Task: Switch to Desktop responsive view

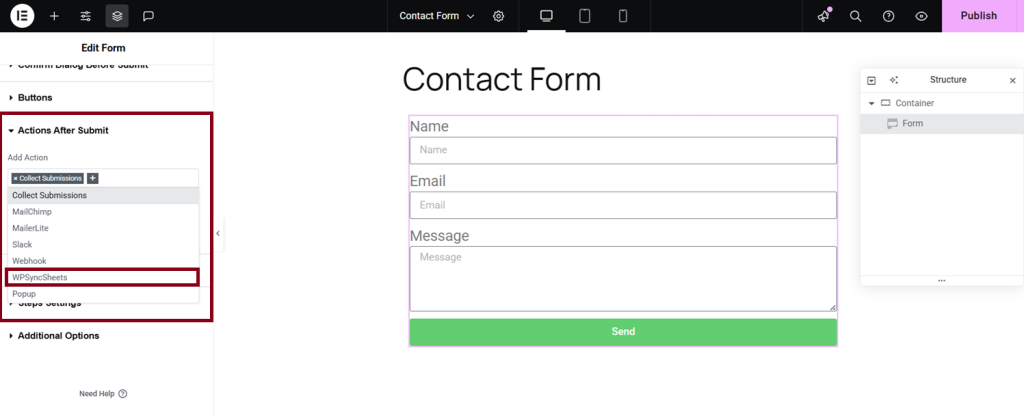Action: click(546, 16)
